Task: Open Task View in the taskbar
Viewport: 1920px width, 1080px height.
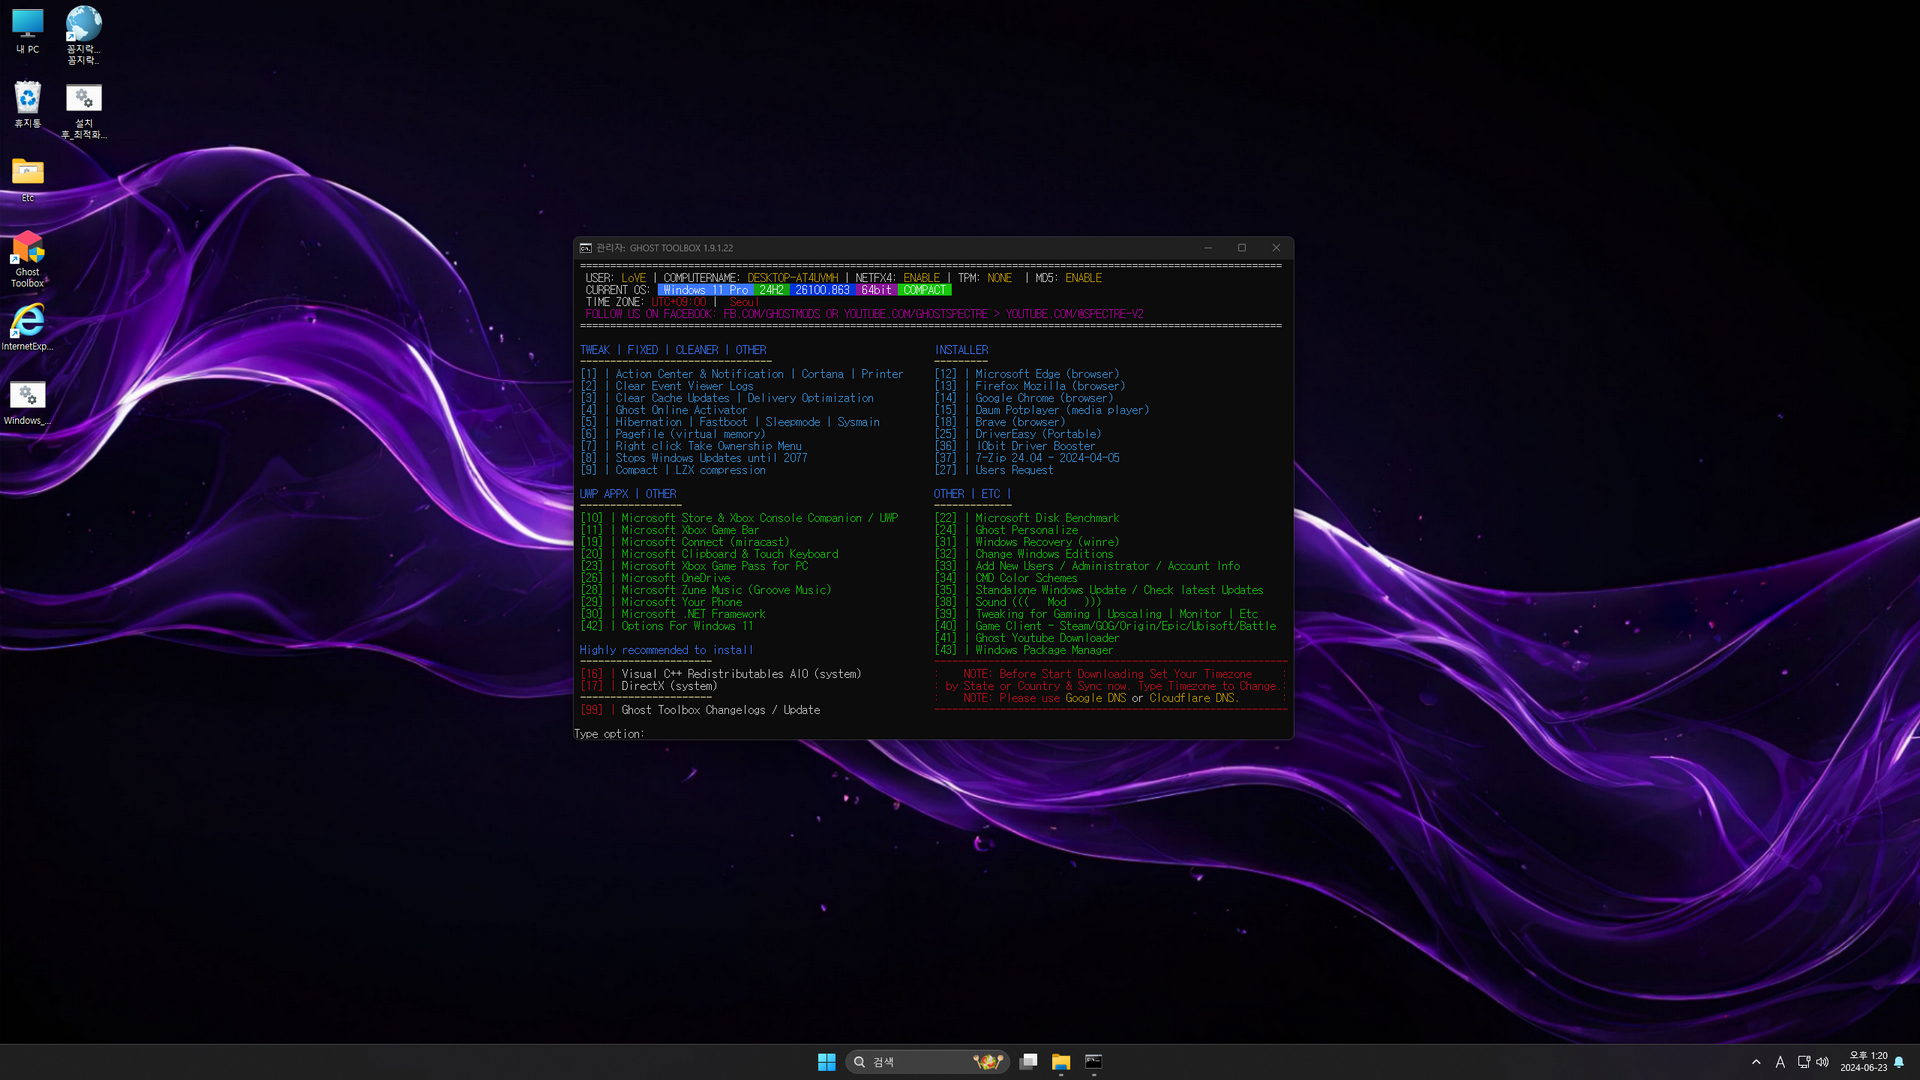Action: [x=1028, y=1062]
